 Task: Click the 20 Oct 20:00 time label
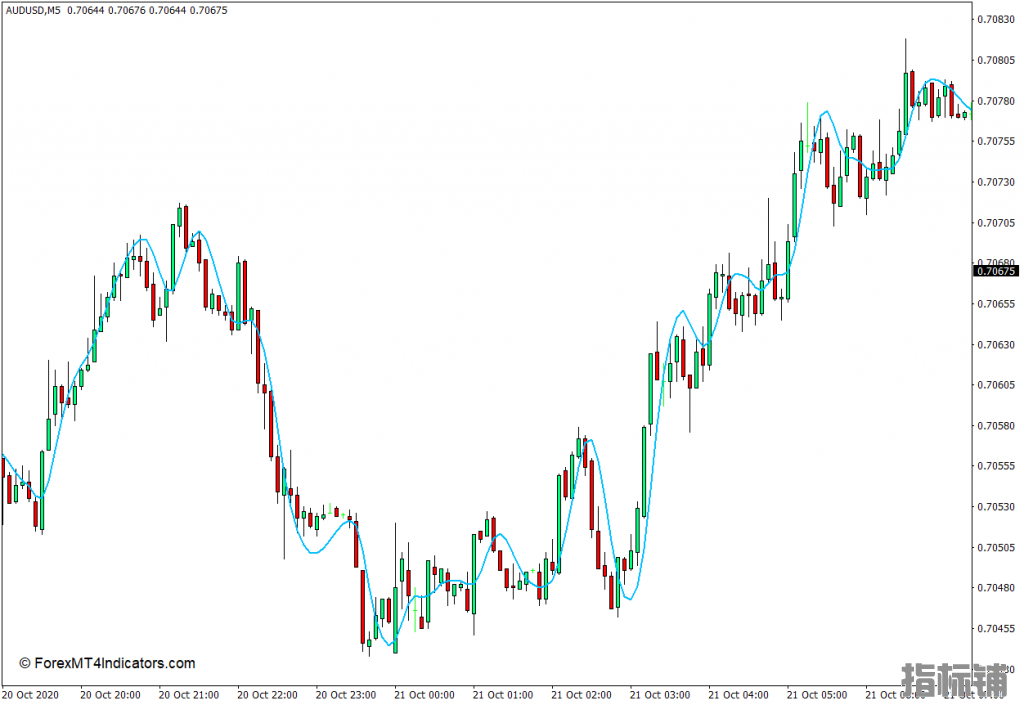(110, 695)
